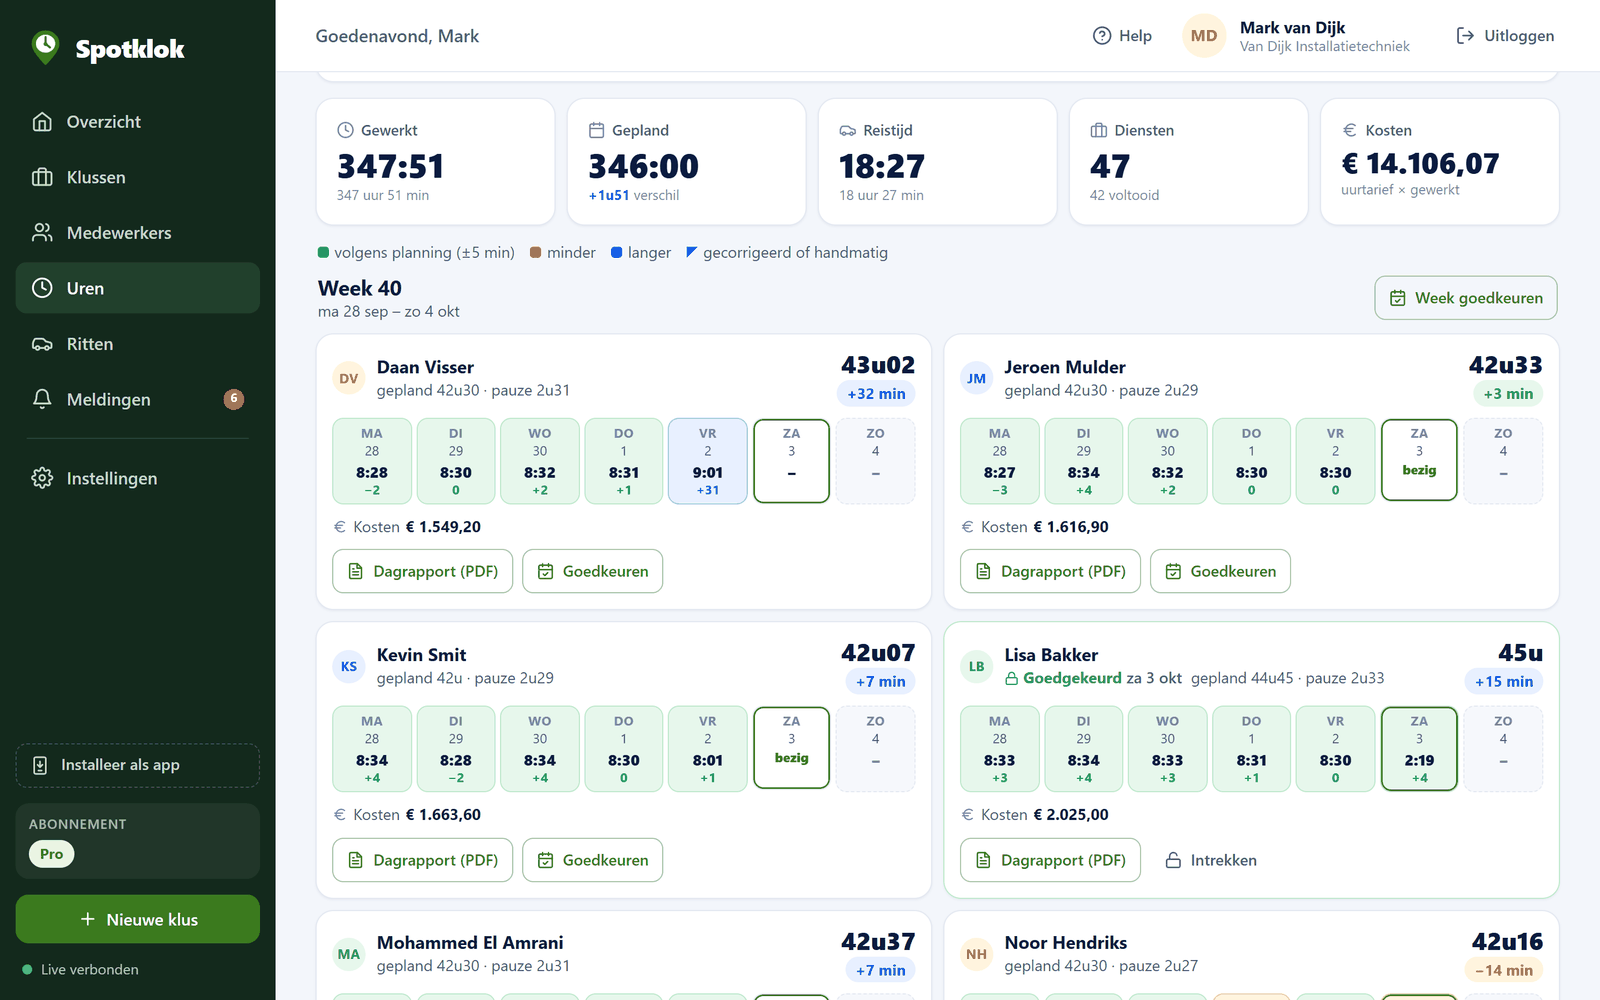Click Daan Visser's DV avatar
This screenshot has height=1000, width=1600.
click(349, 379)
